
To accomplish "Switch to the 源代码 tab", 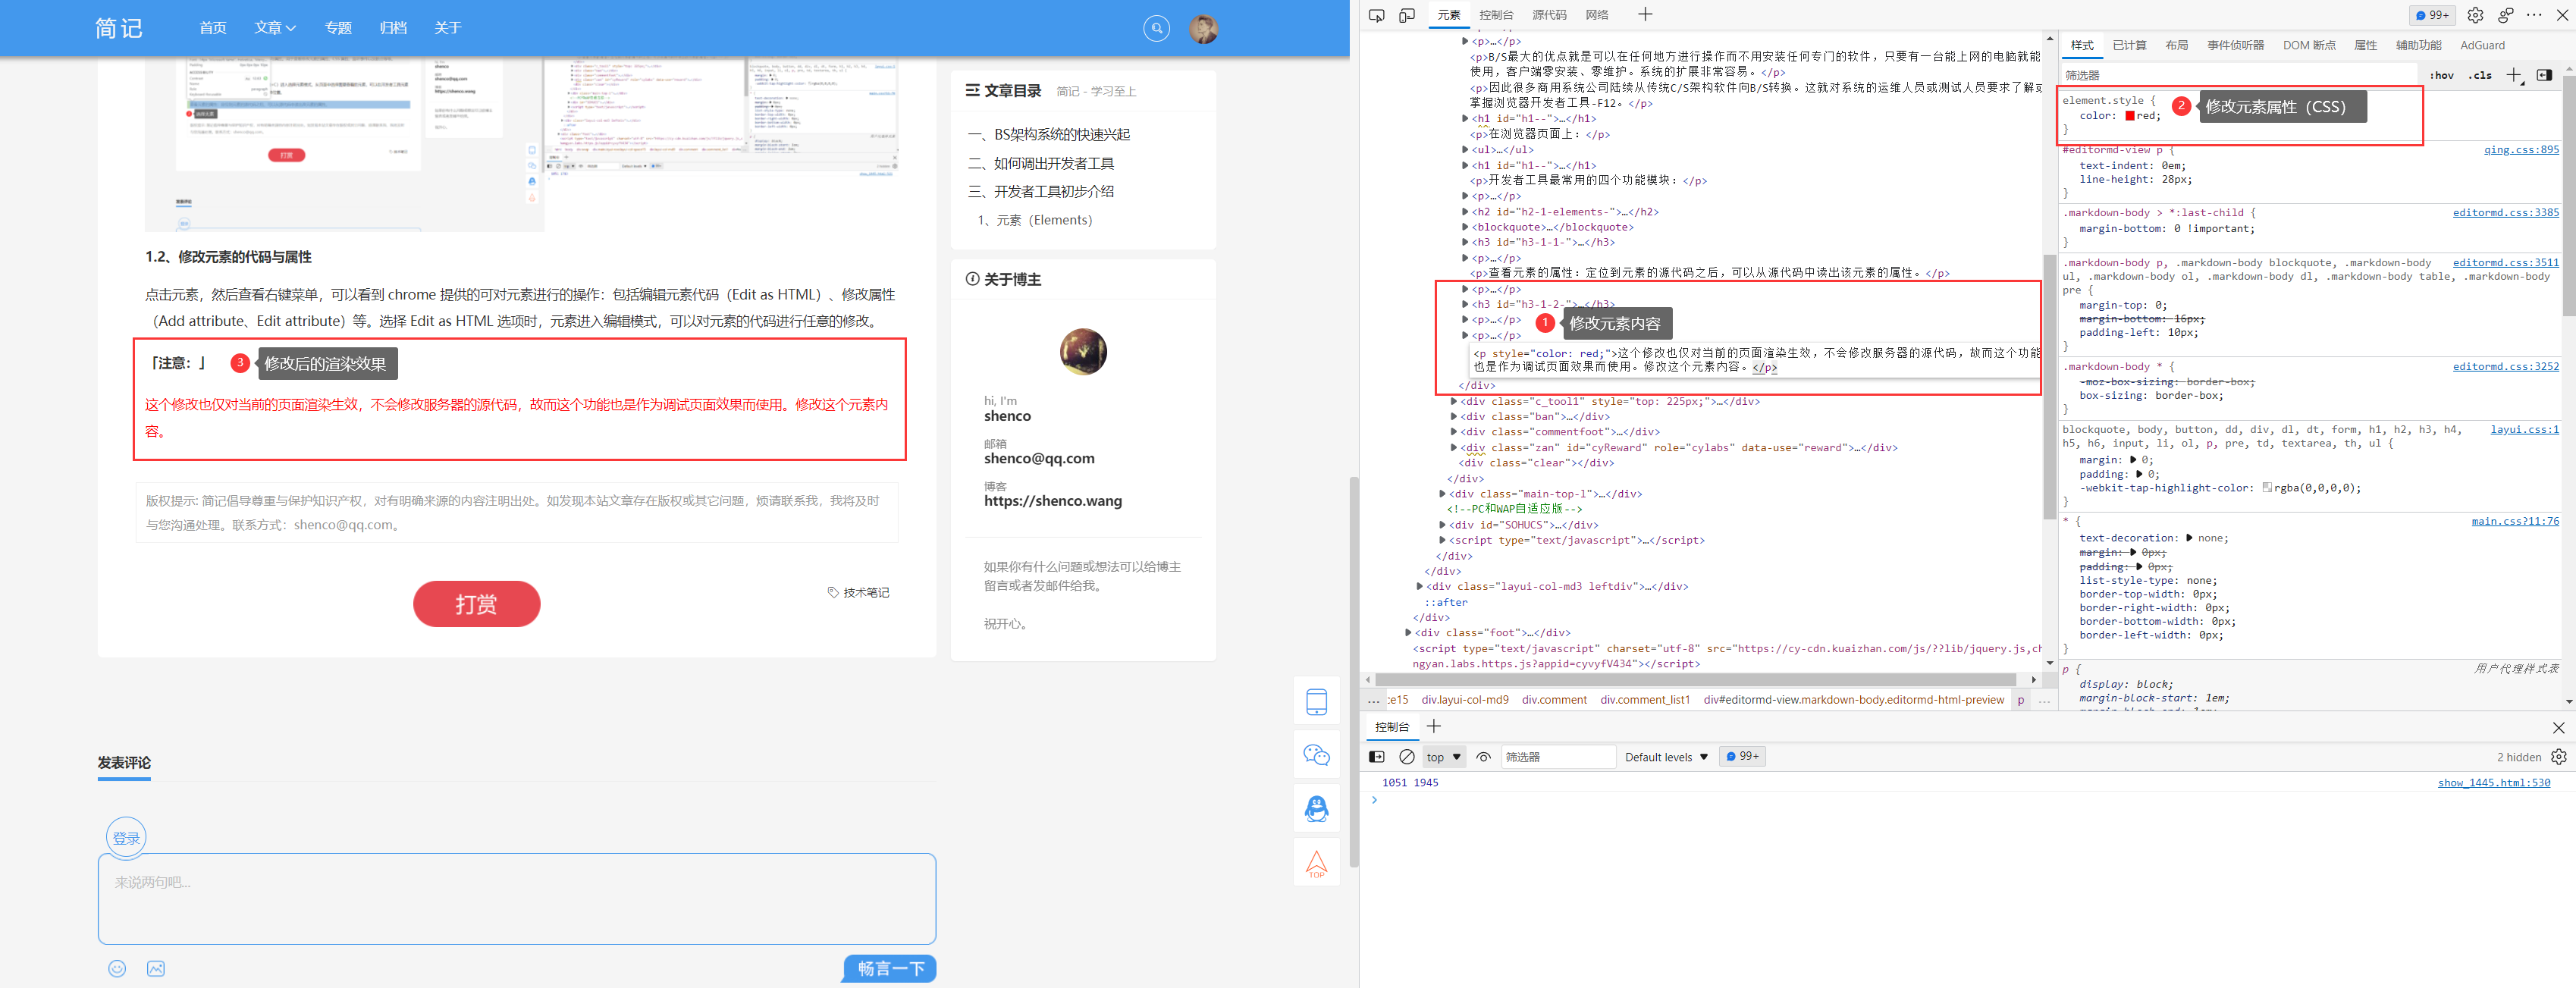I will pyautogui.click(x=1549, y=15).
